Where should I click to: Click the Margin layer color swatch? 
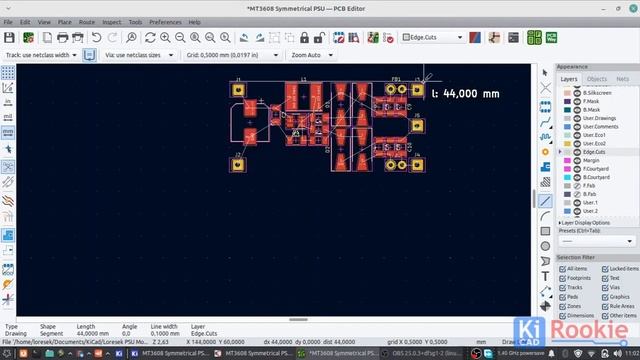pyautogui.click(x=567, y=160)
